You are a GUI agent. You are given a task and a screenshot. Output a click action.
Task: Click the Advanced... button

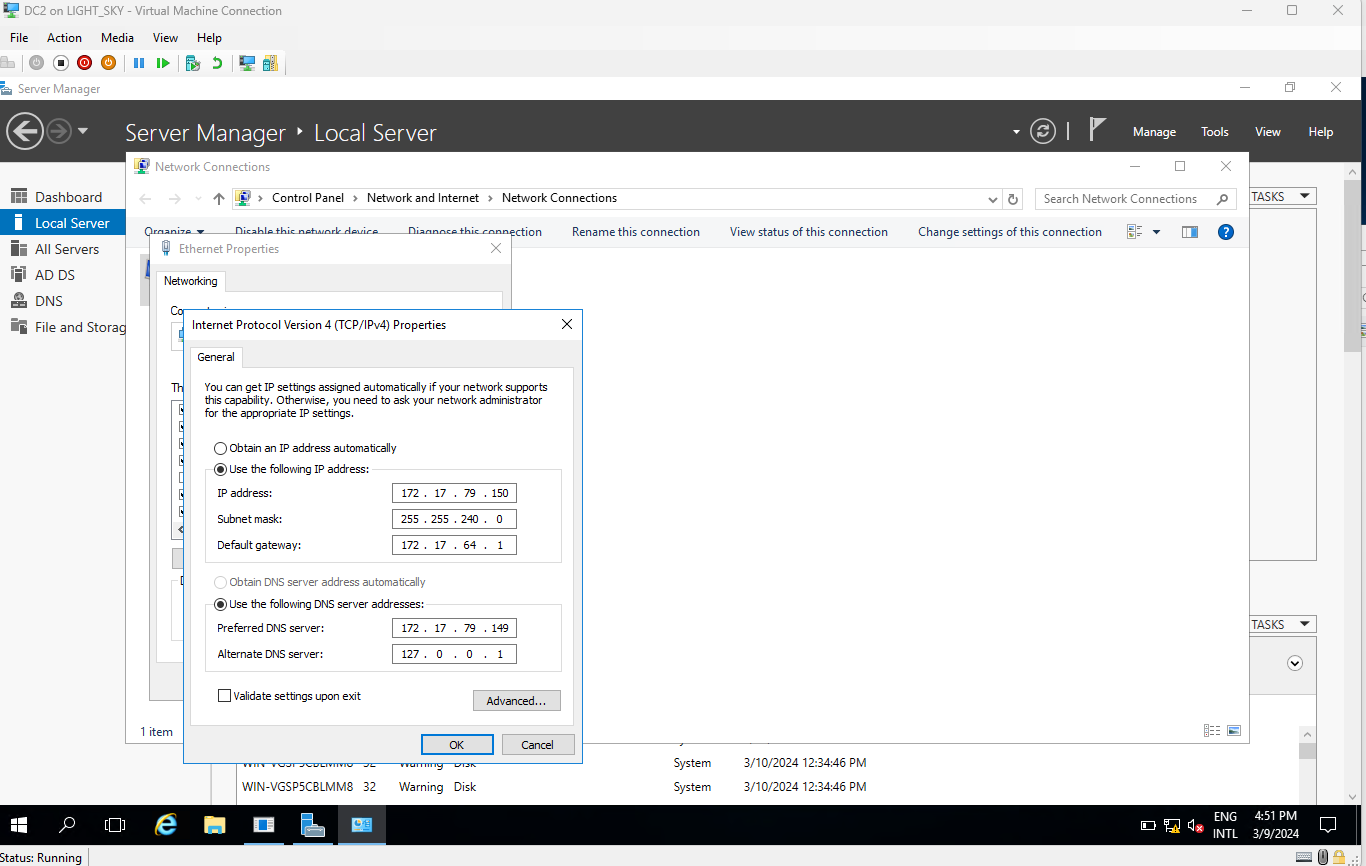click(x=517, y=701)
